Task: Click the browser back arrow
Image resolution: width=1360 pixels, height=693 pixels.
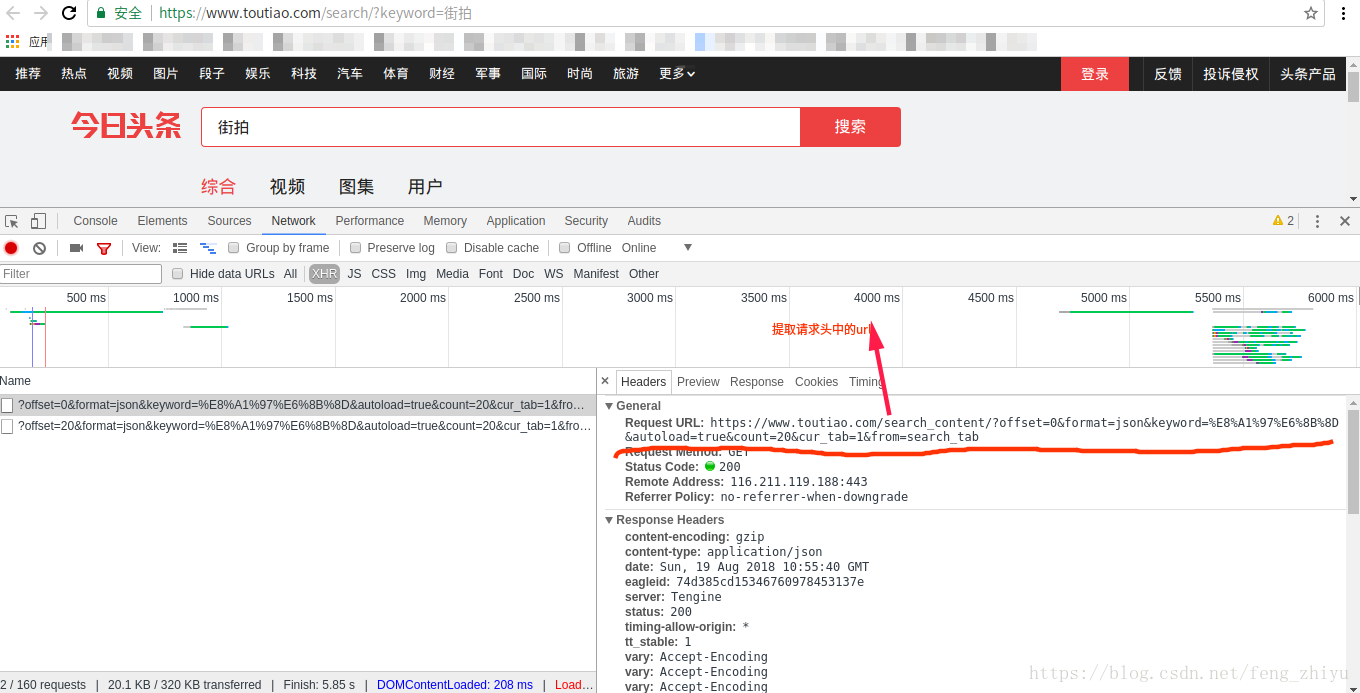Action: click(13, 13)
